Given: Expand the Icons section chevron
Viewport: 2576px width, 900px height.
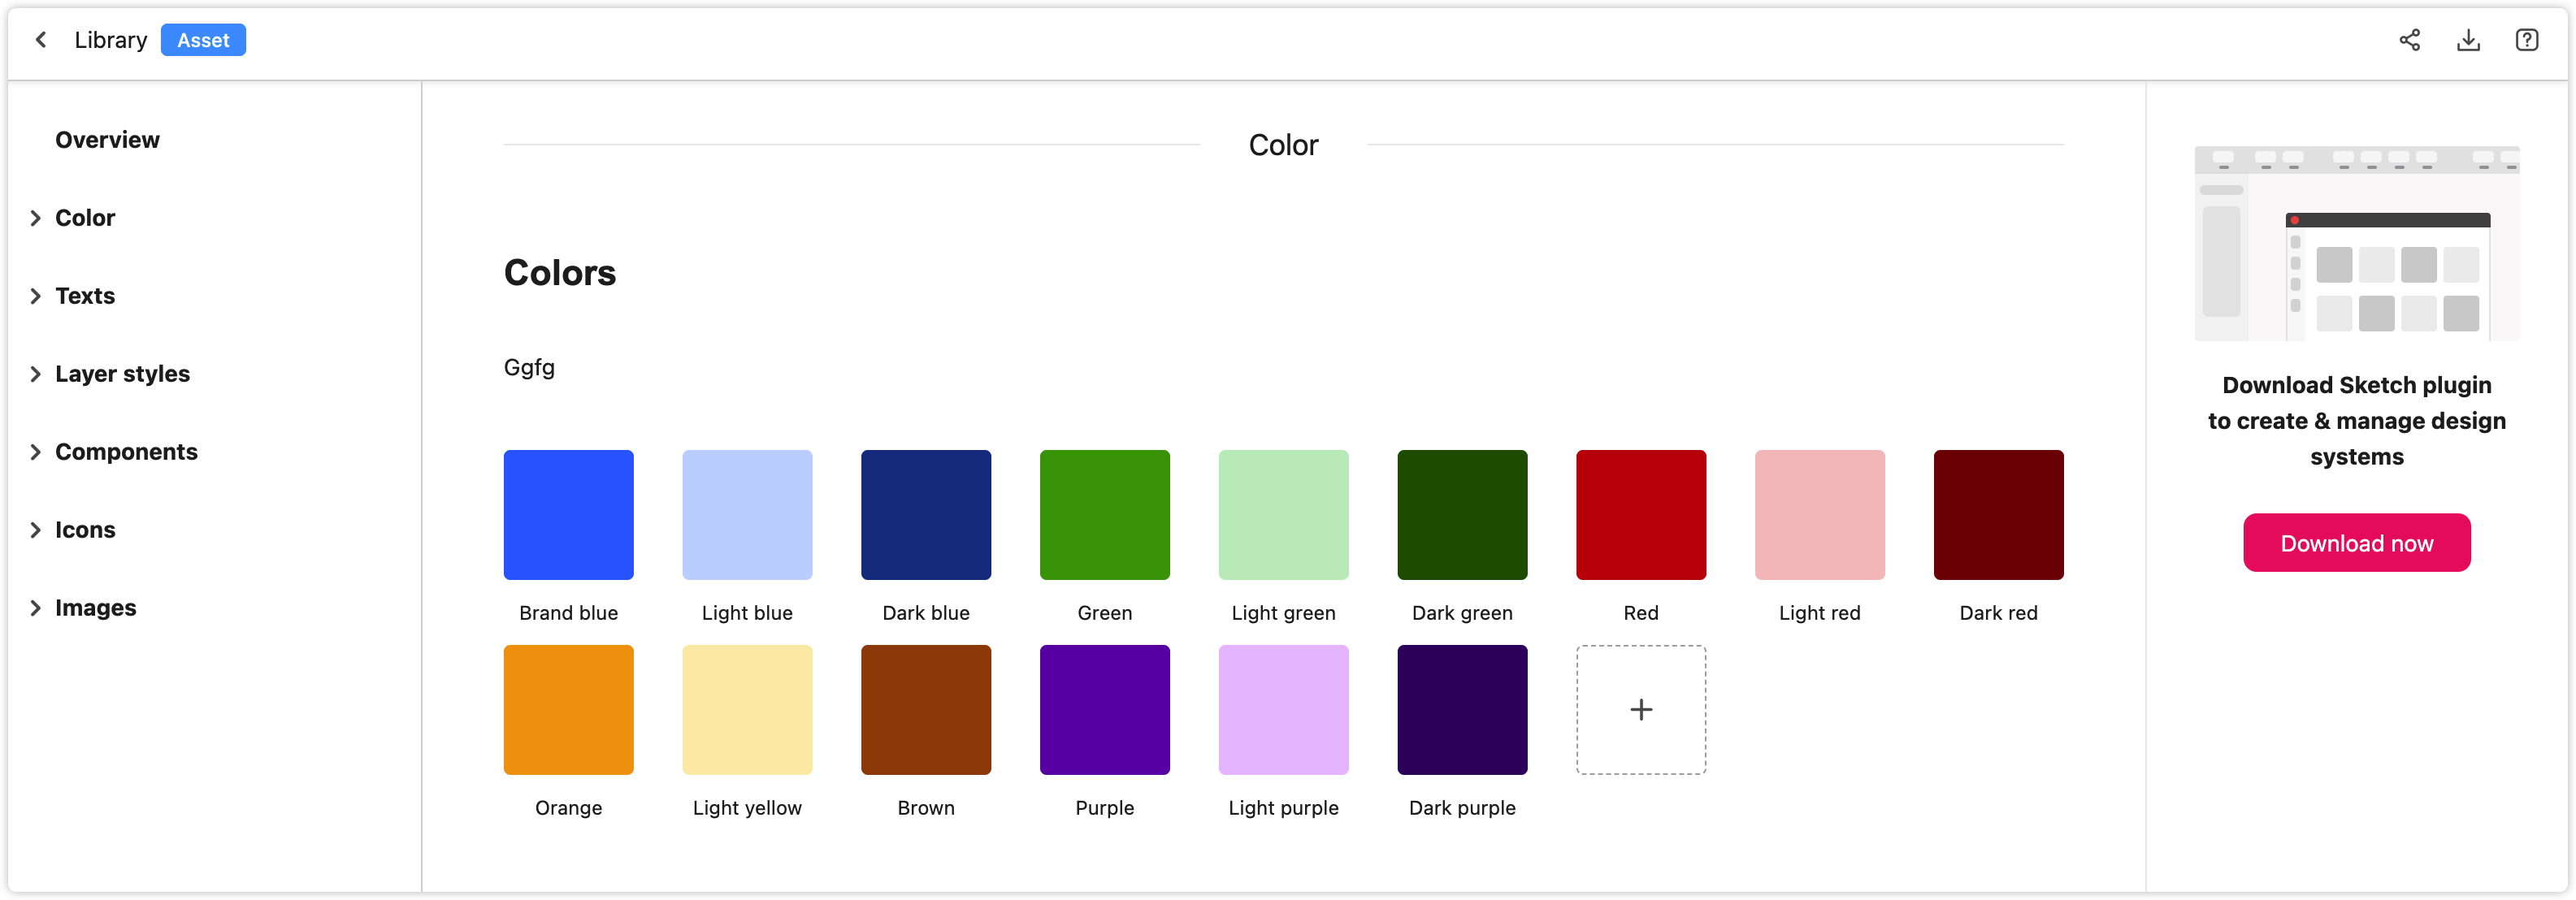Looking at the screenshot, I should 36,530.
